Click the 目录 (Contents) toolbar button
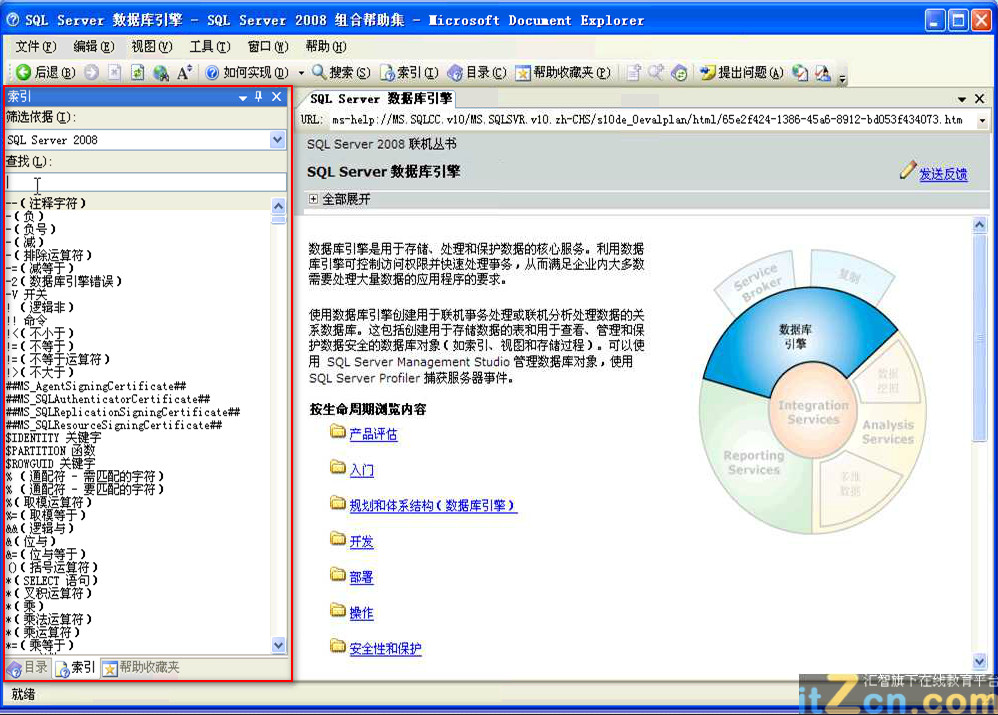Screen dimensions: 998x715 477,73
